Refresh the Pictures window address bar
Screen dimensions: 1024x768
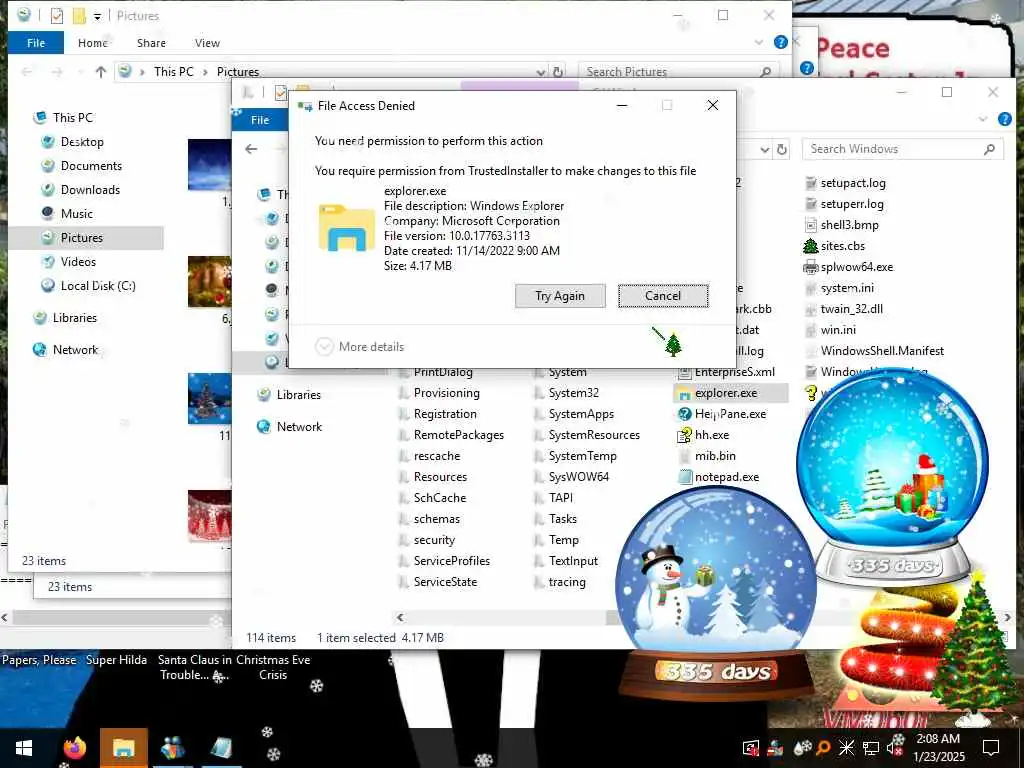558,72
